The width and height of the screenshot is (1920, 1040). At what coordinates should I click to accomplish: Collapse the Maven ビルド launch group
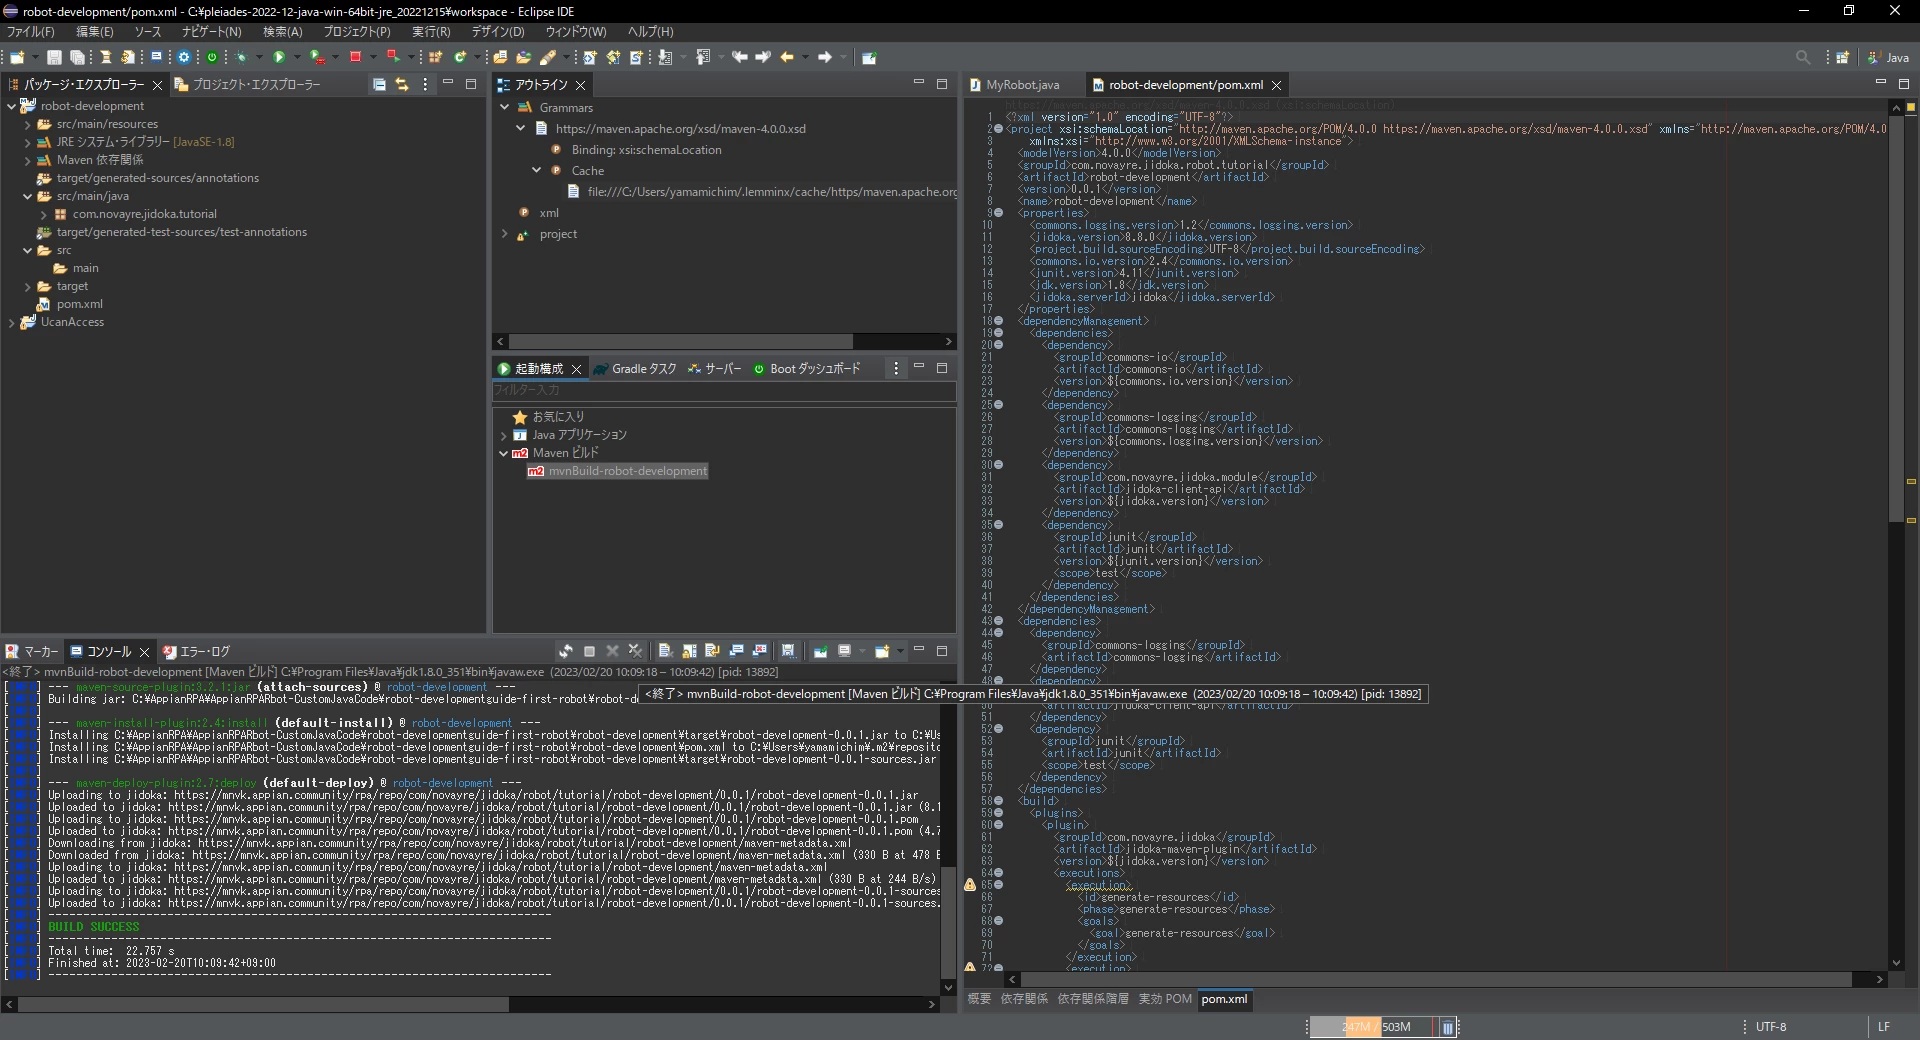coord(503,453)
